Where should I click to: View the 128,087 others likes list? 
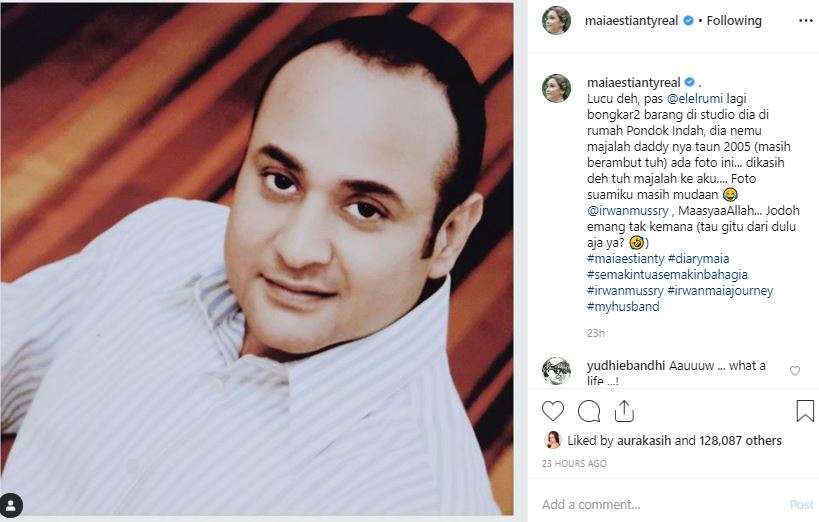point(740,440)
